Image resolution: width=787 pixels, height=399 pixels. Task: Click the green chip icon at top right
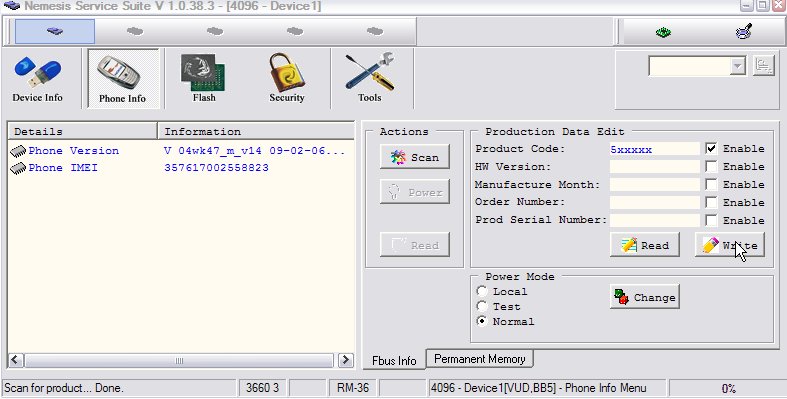point(664,33)
